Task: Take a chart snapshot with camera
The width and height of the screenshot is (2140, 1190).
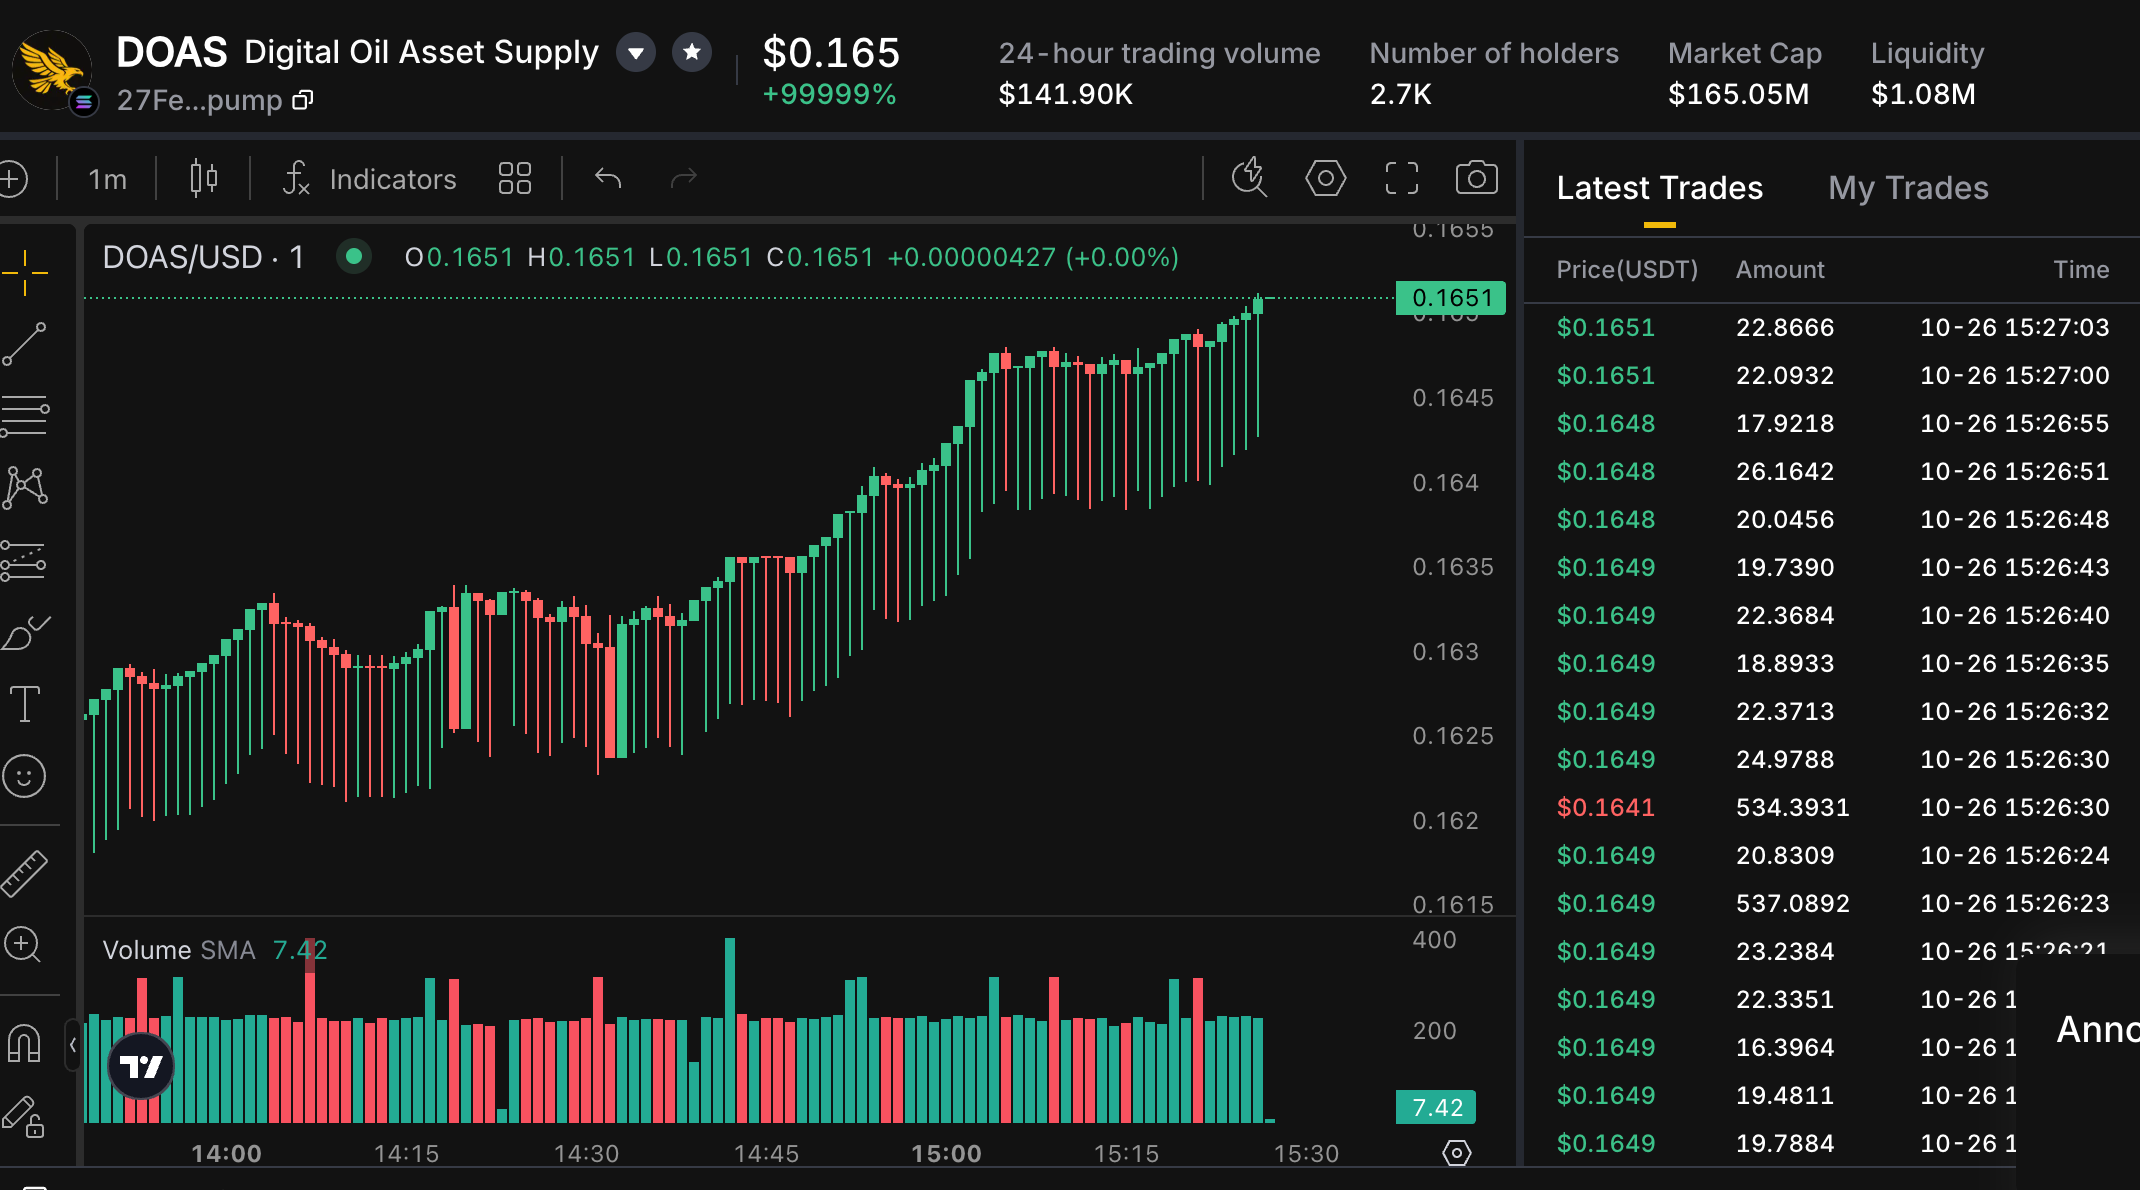Action: coord(1476,178)
